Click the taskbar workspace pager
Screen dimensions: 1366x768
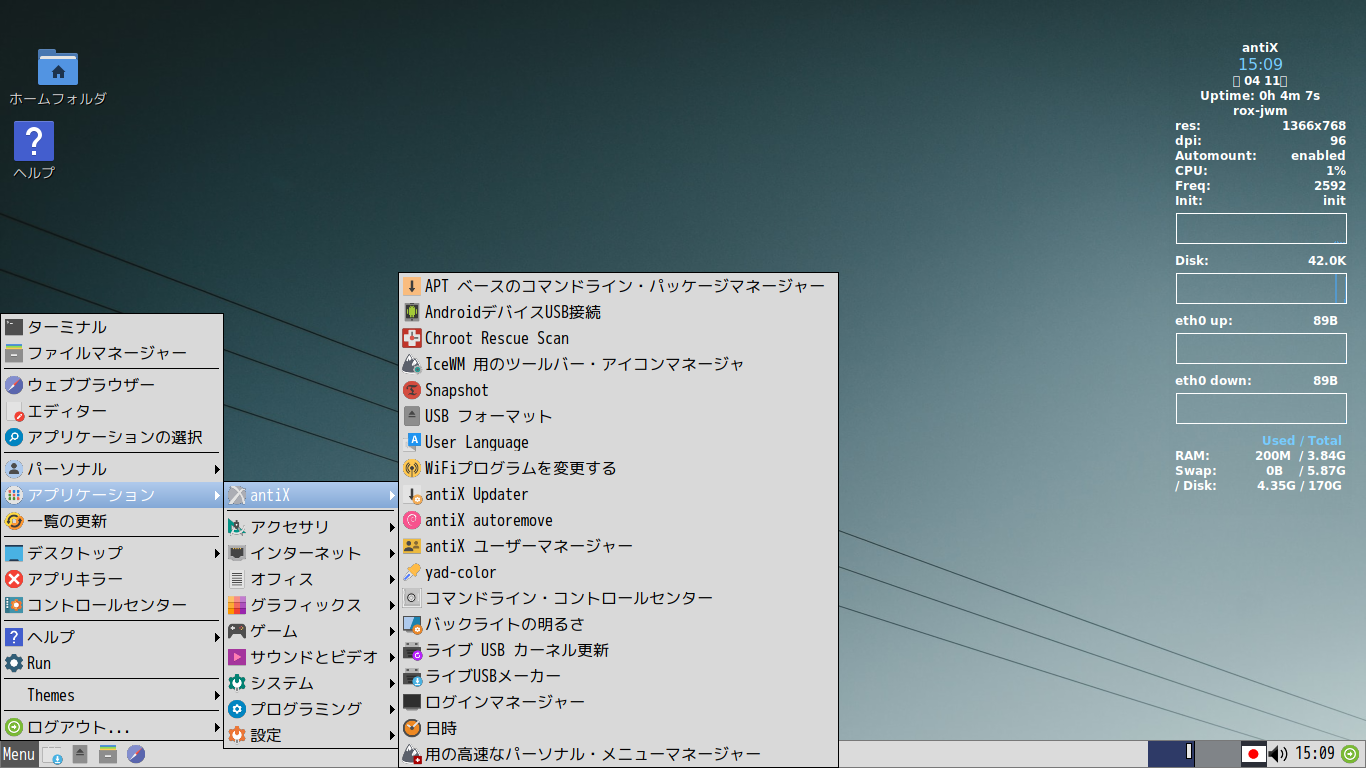pos(1194,754)
